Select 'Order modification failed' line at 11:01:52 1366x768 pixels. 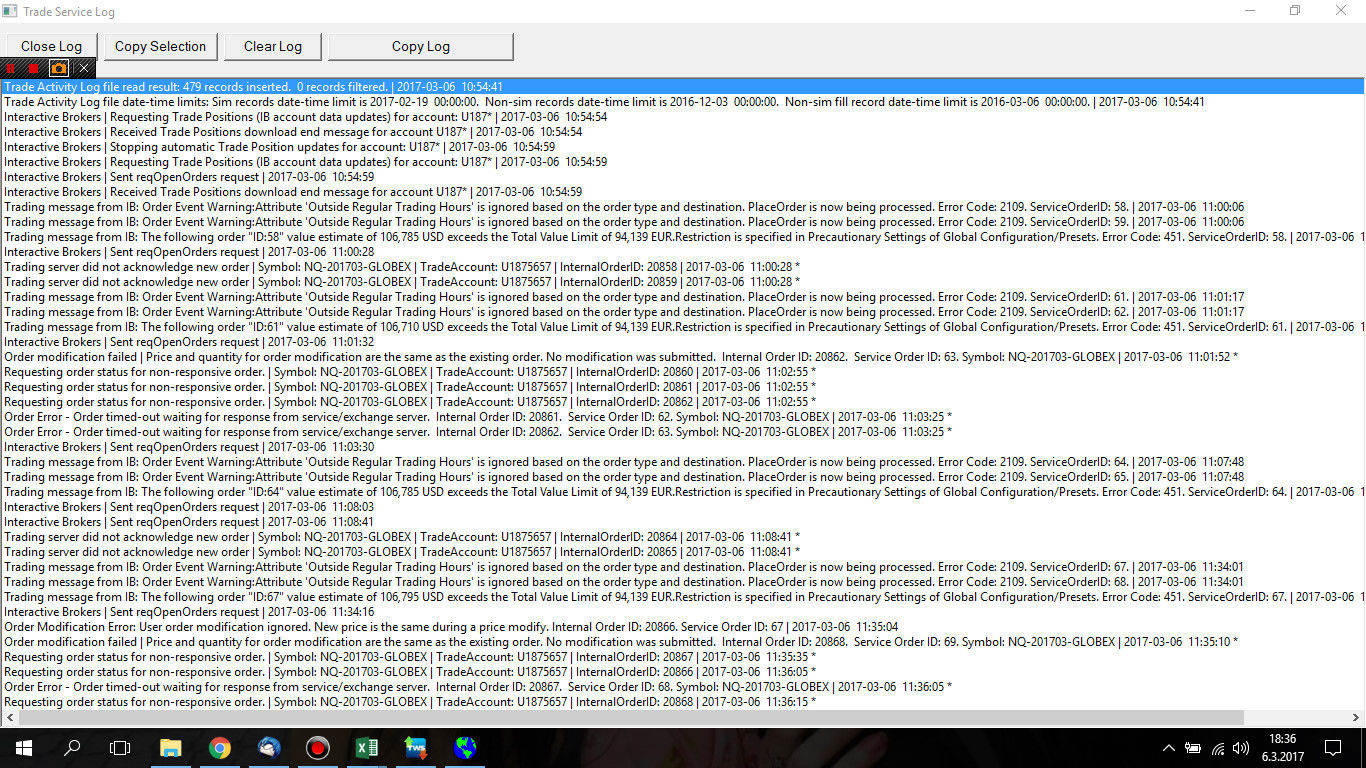[x=683, y=357]
